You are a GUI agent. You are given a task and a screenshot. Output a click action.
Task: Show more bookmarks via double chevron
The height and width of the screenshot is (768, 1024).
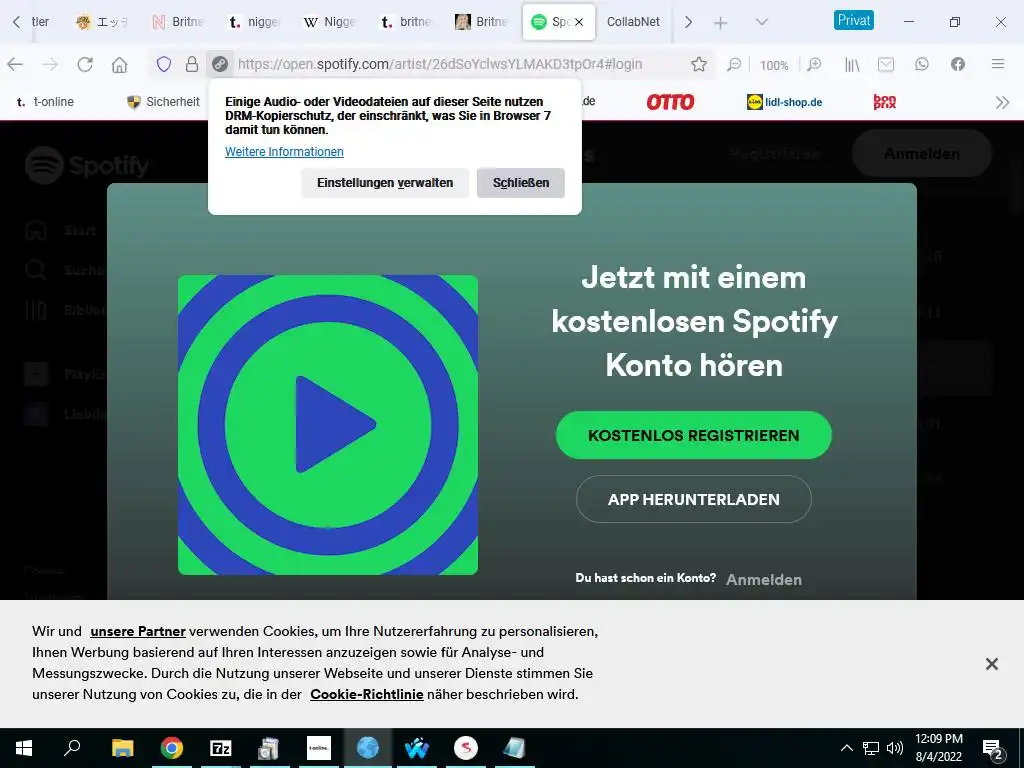pos(1002,102)
